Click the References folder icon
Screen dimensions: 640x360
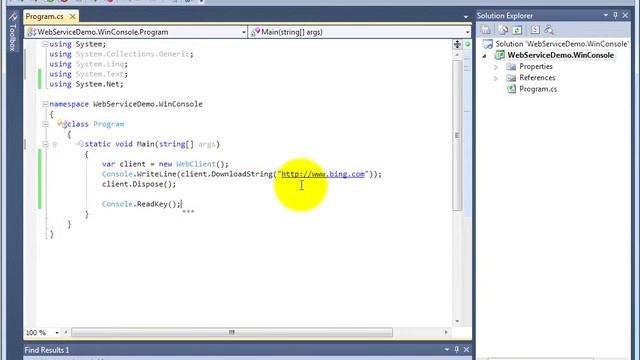tap(511, 78)
